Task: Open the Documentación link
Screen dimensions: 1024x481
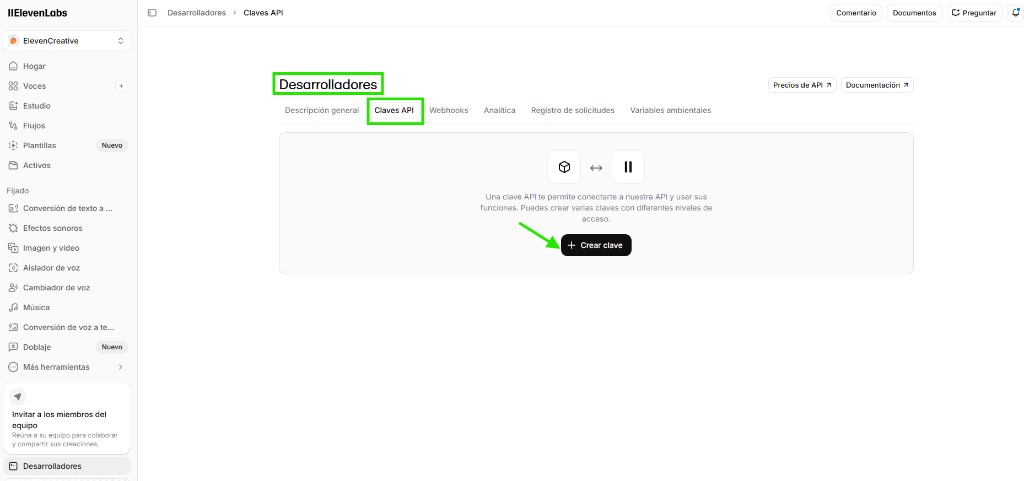Action: pyautogui.click(x=877, y=85)
